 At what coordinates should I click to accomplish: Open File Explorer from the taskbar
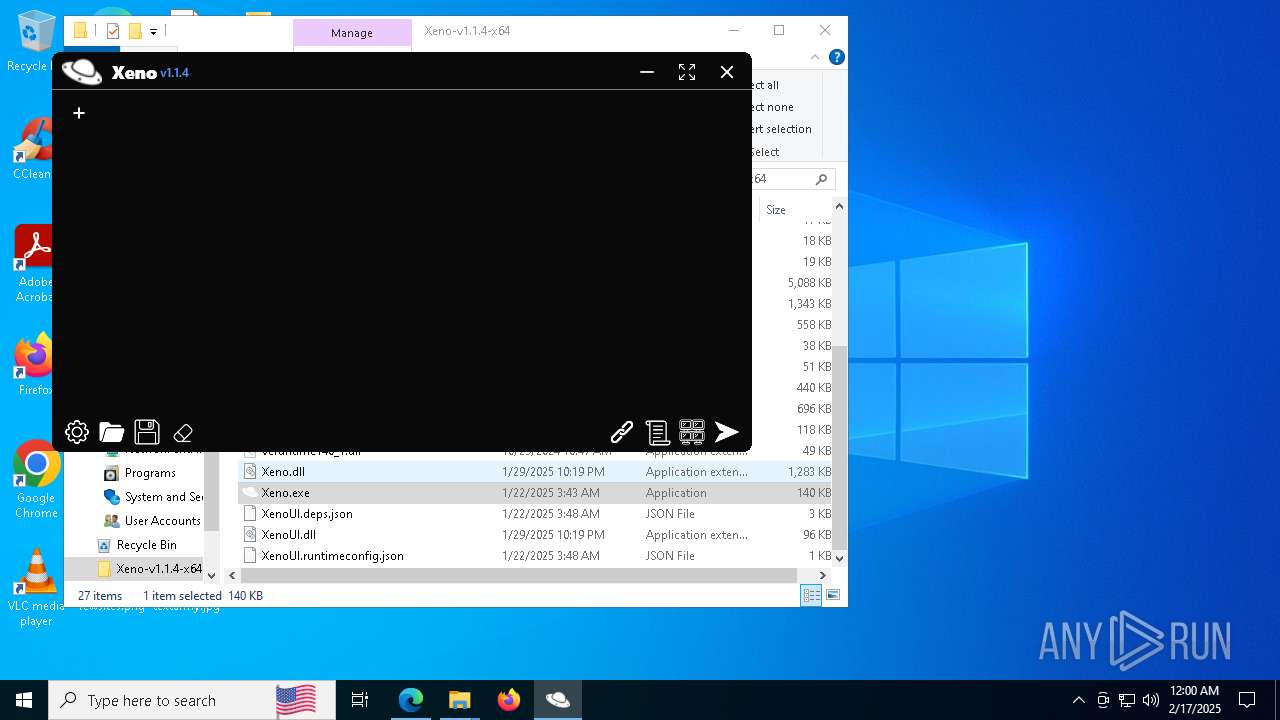pos(460,700)
